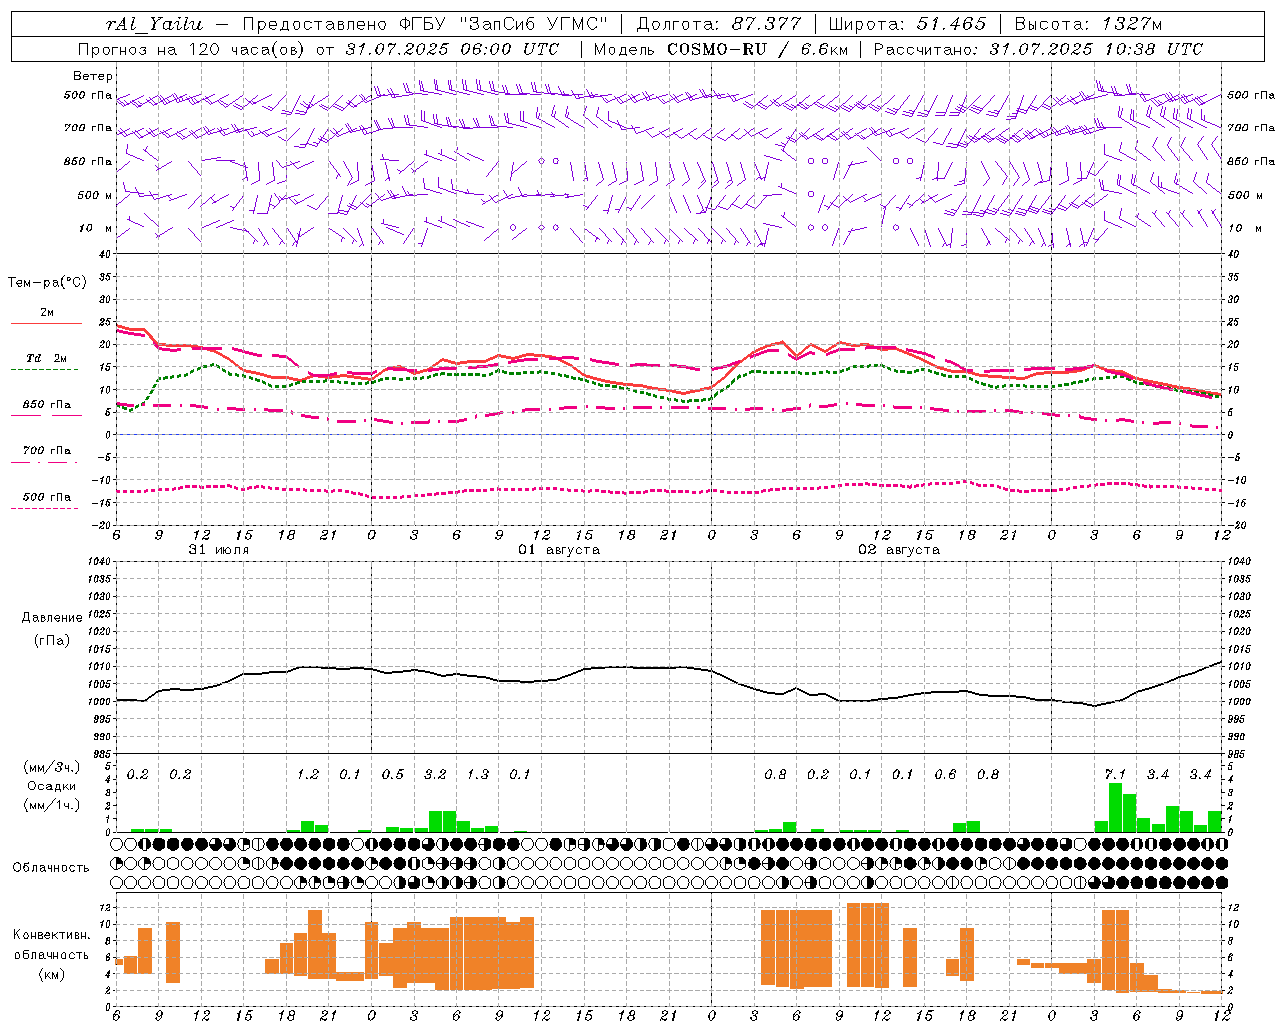The height and width of the screenshot is (1024, 1280).
Task: Click the "7.1" three-hour precipitation value
Action: tap(1115, 774)
